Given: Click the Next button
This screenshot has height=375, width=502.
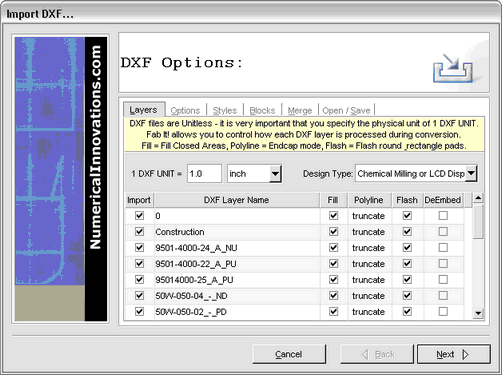Looking at the screenshot, I should pyautogui.click(x=454, y=354).
